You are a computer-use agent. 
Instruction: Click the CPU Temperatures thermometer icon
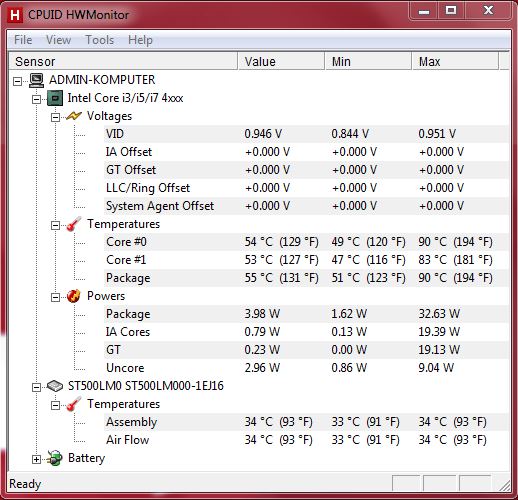tap(74, 224)
